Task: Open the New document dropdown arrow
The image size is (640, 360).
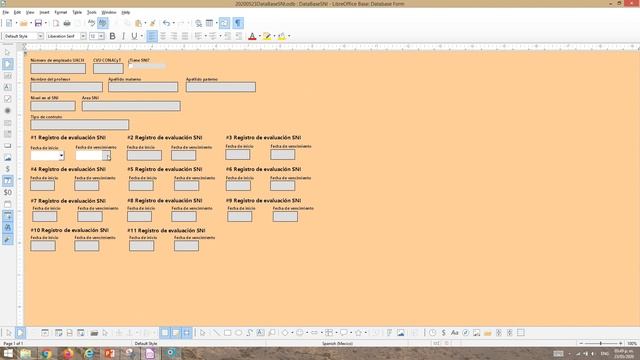Action: point(16,23)
